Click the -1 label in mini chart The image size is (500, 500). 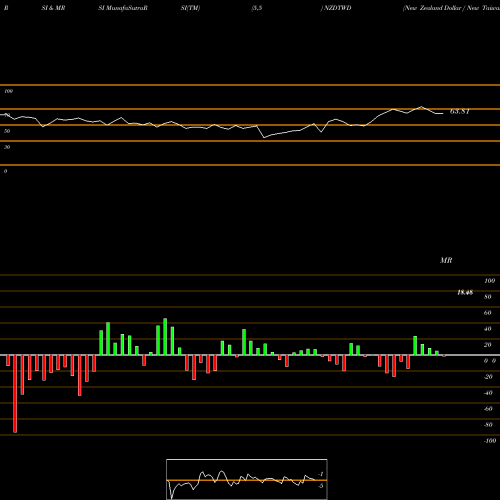click(320, 474)
